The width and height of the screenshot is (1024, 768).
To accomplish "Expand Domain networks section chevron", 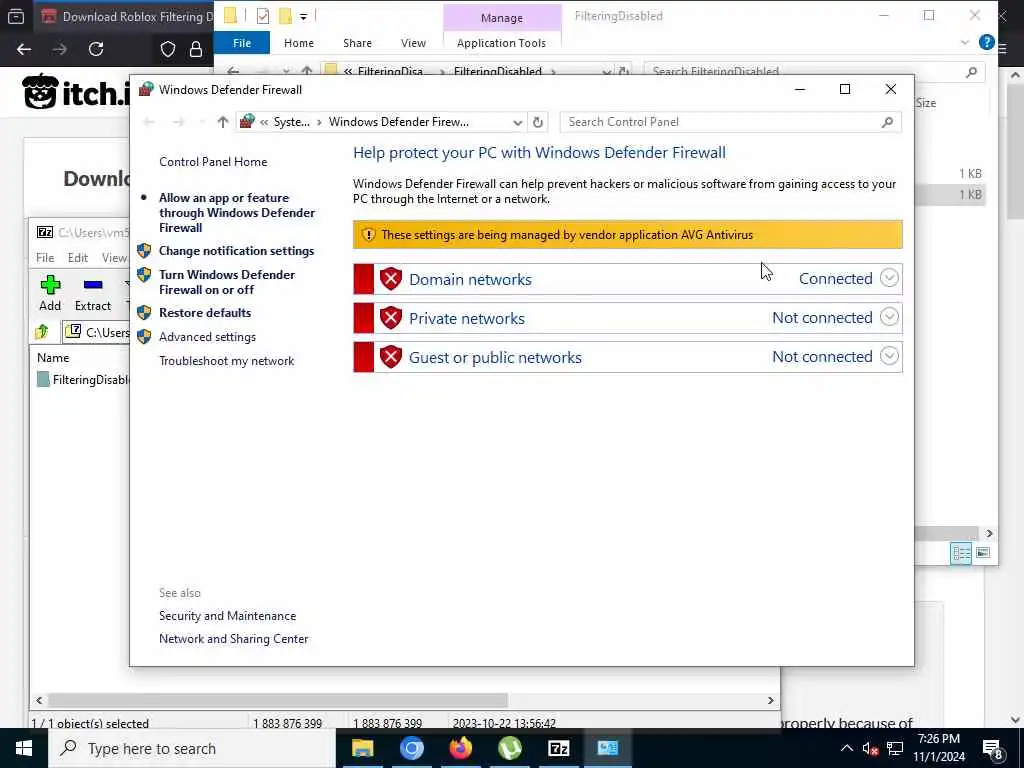I will 889,278.
